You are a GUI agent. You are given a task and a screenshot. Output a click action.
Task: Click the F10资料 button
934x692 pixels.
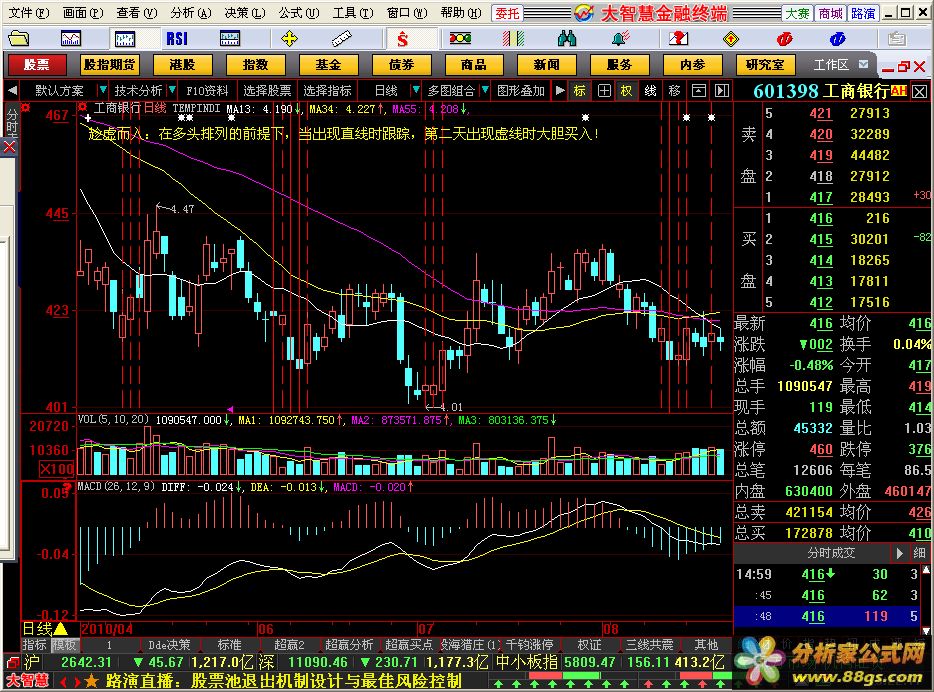(207, 91)
